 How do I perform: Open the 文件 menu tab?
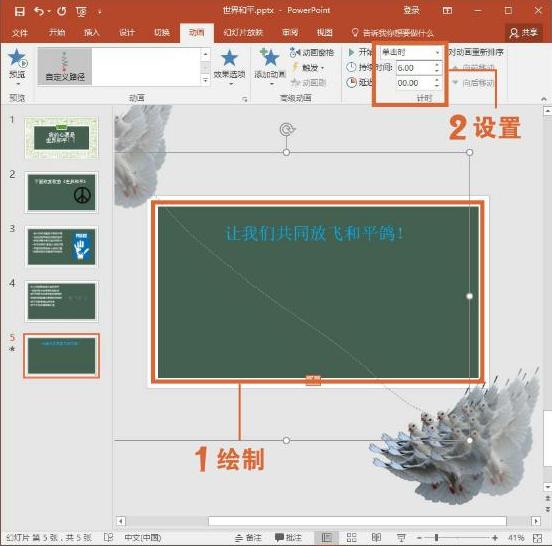click(20, 33)
